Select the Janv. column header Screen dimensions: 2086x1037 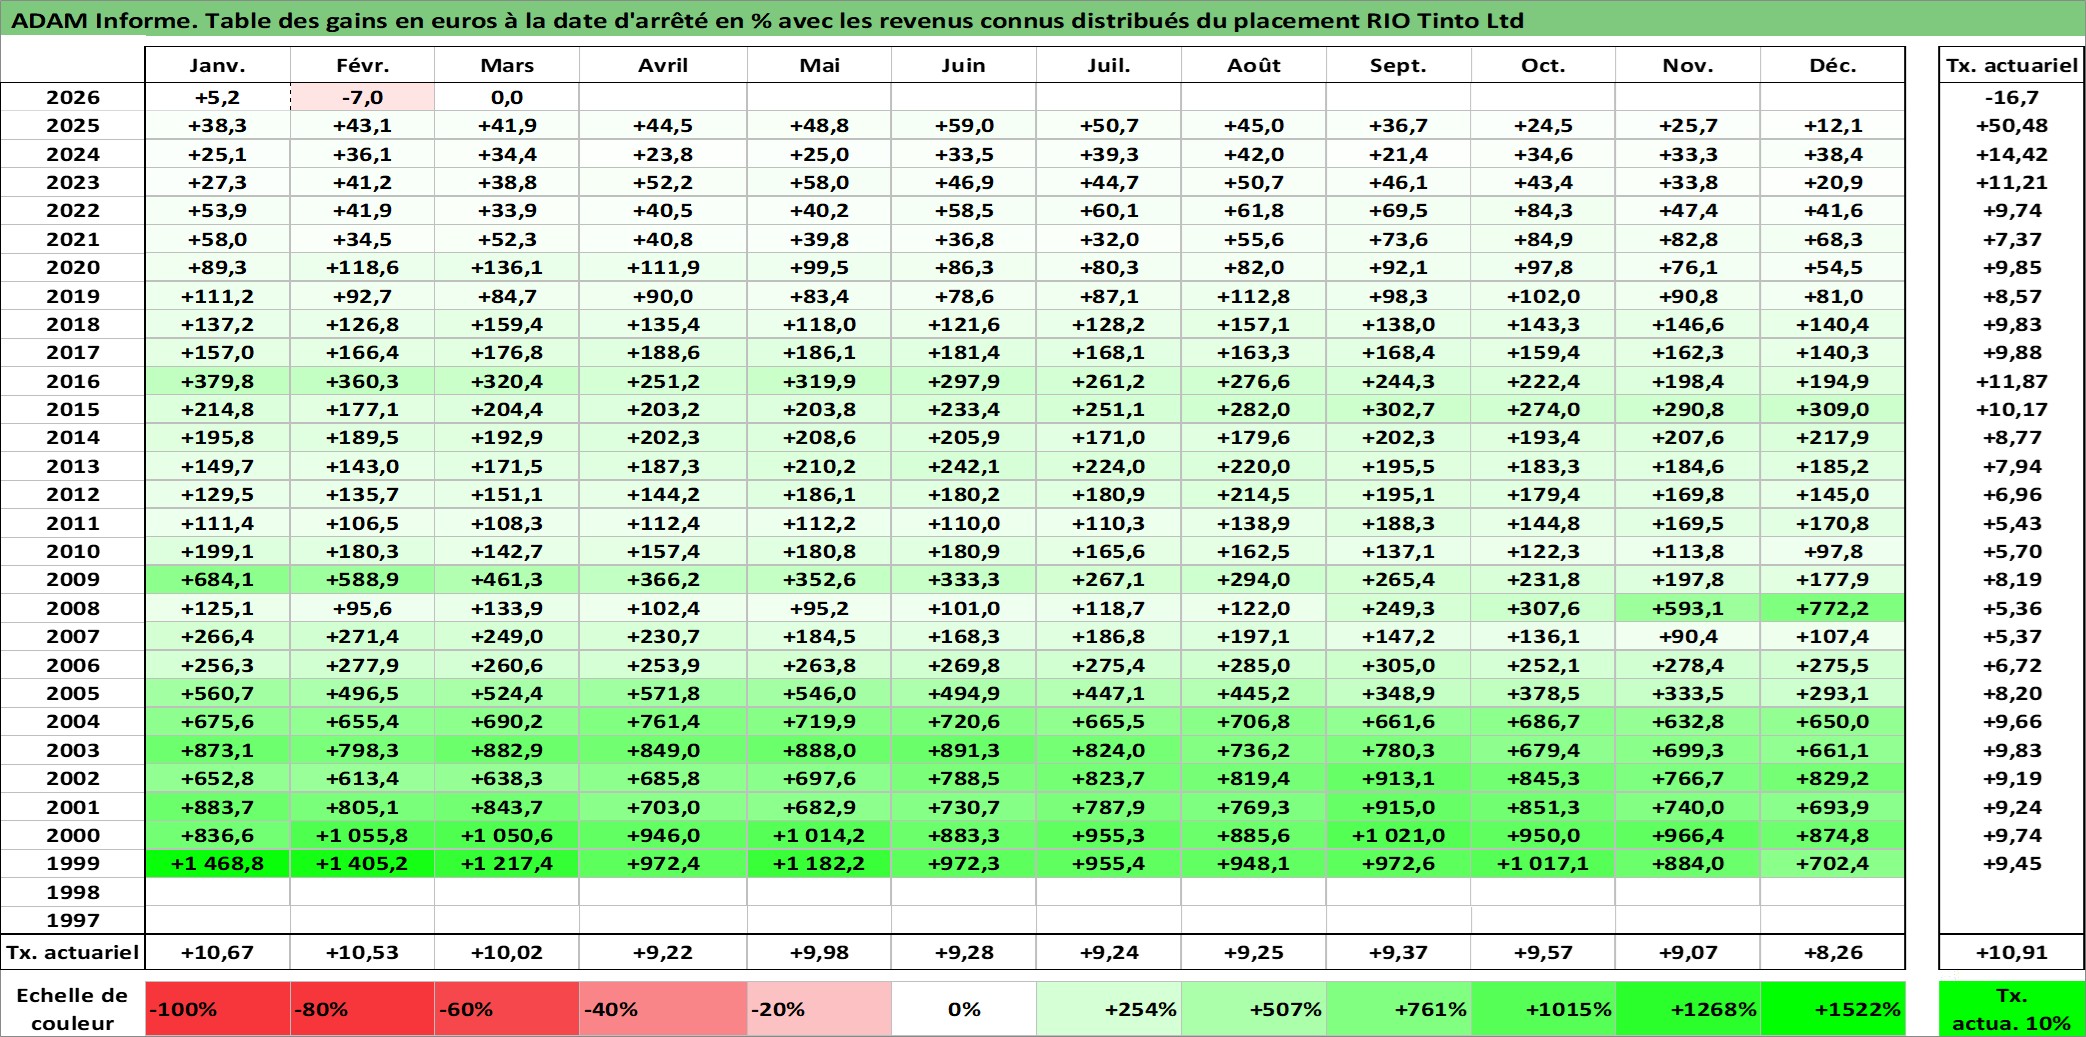click(x=217, y=66)
